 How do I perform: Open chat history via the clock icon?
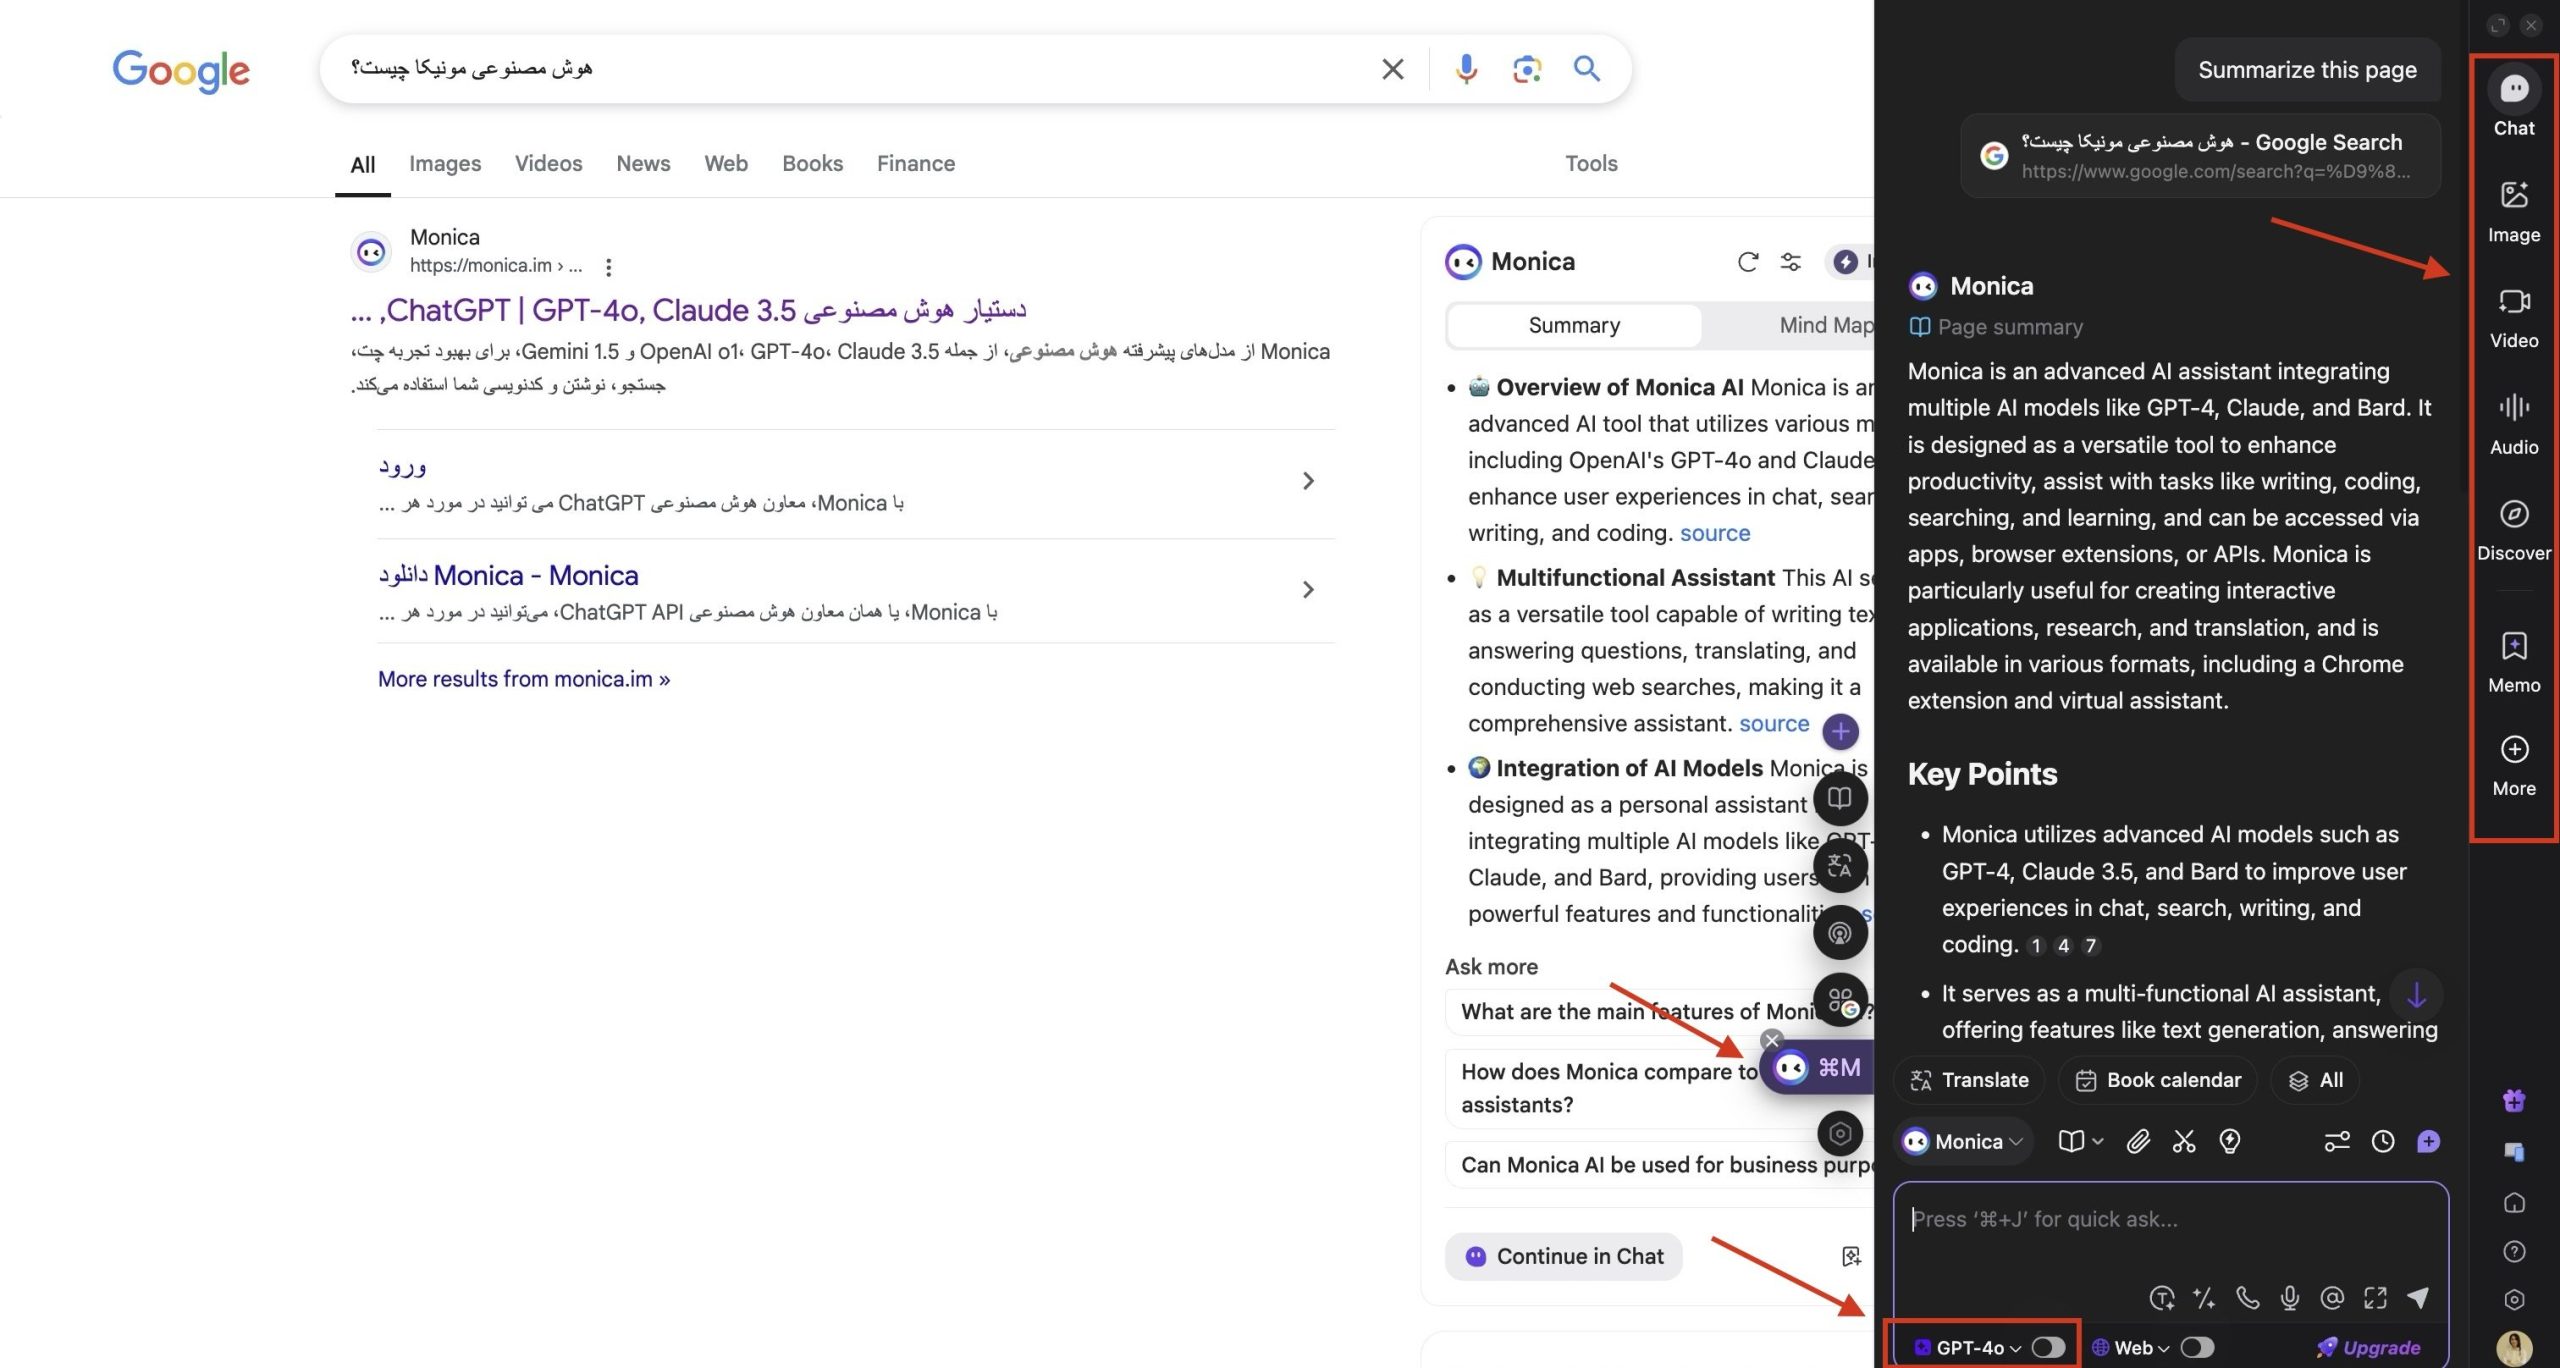click(2383, 1141)
